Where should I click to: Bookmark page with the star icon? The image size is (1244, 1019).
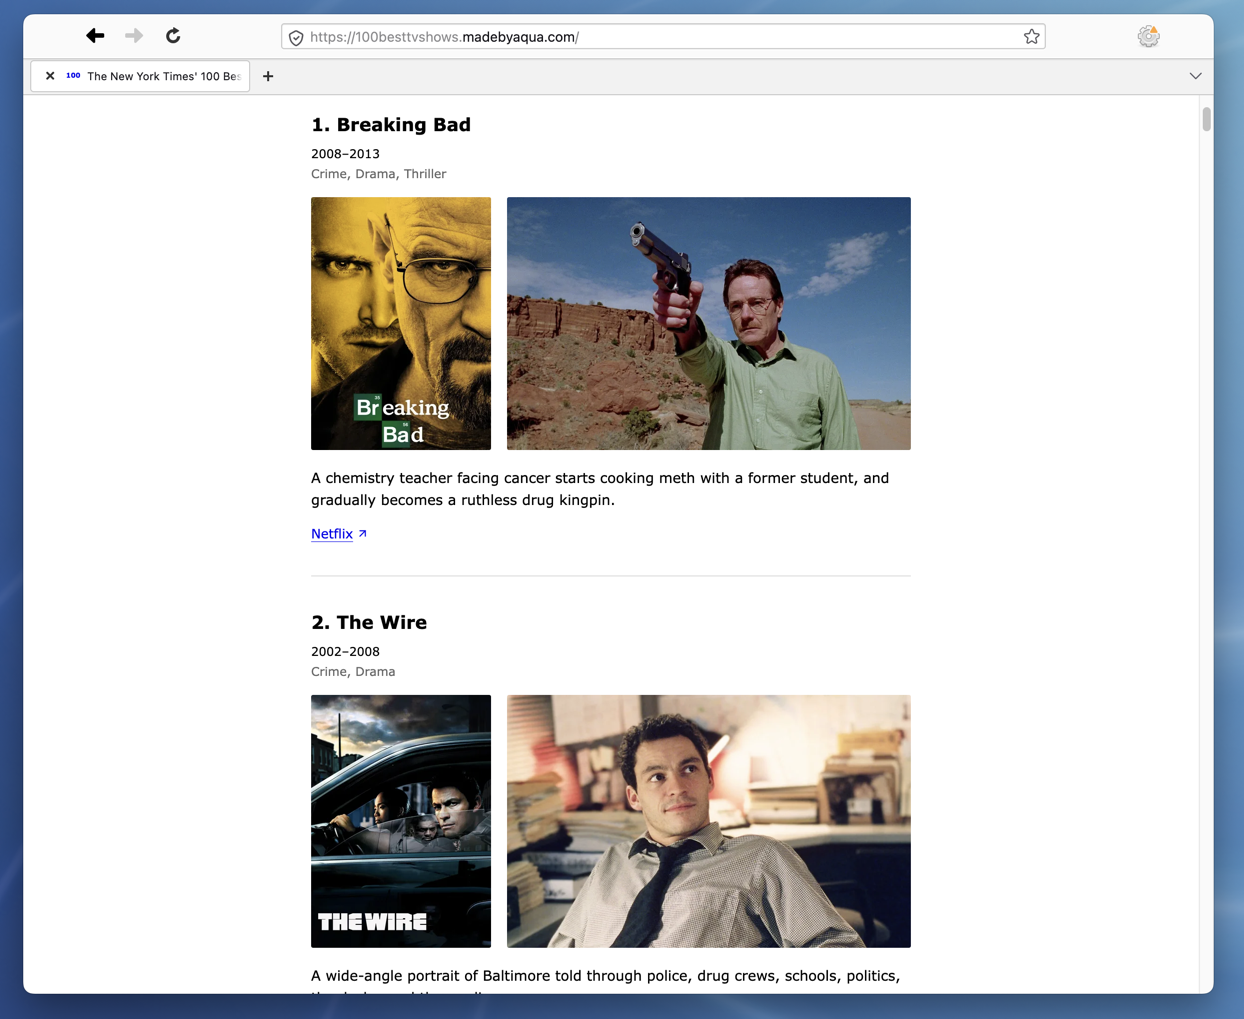(x=1032, y=37)
